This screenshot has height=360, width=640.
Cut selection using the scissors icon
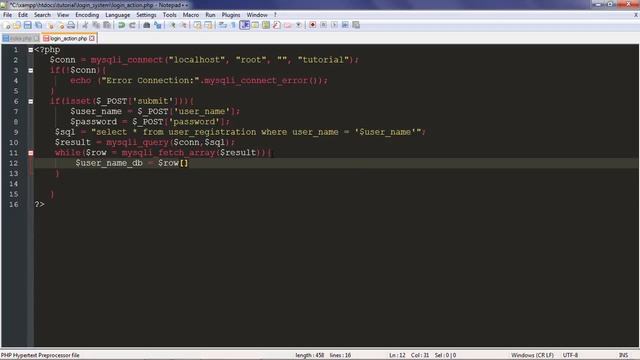pos(85,25)
